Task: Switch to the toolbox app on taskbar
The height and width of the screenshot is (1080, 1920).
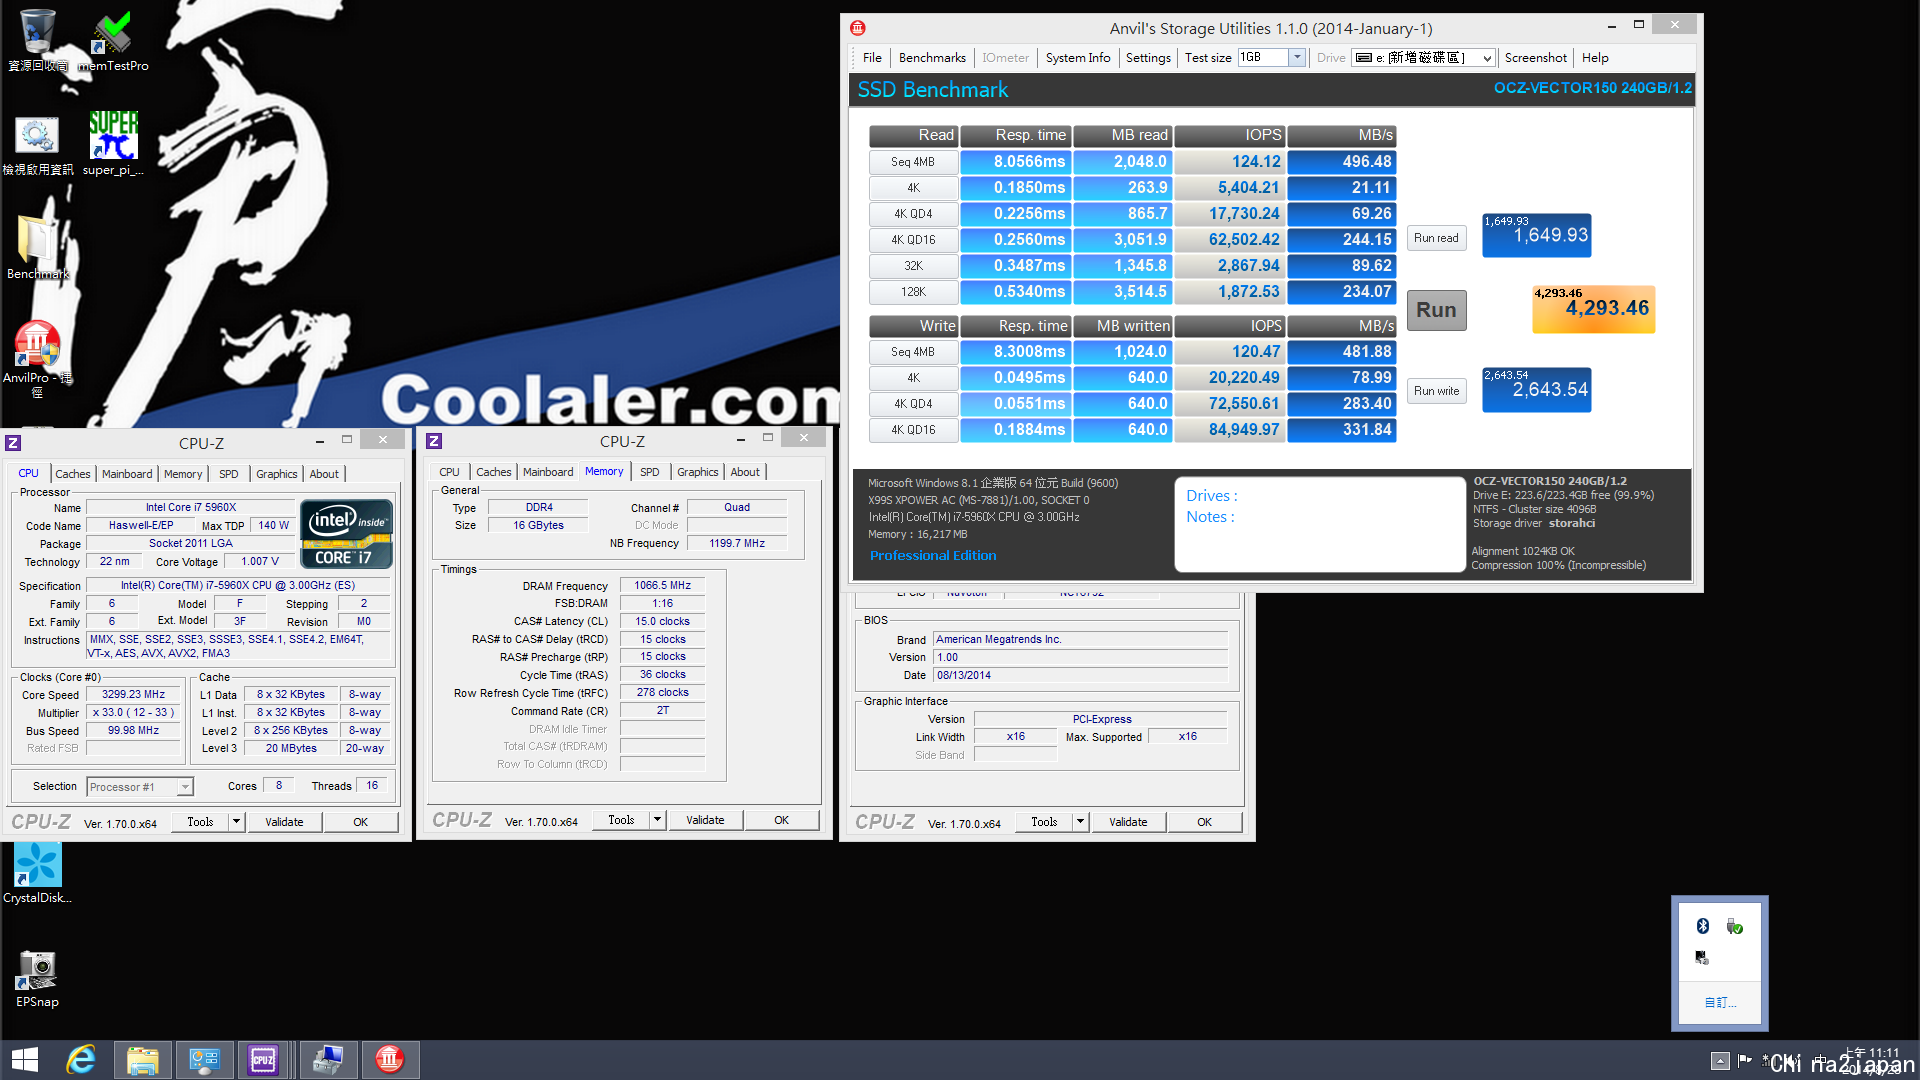Action: point(328,1060)
